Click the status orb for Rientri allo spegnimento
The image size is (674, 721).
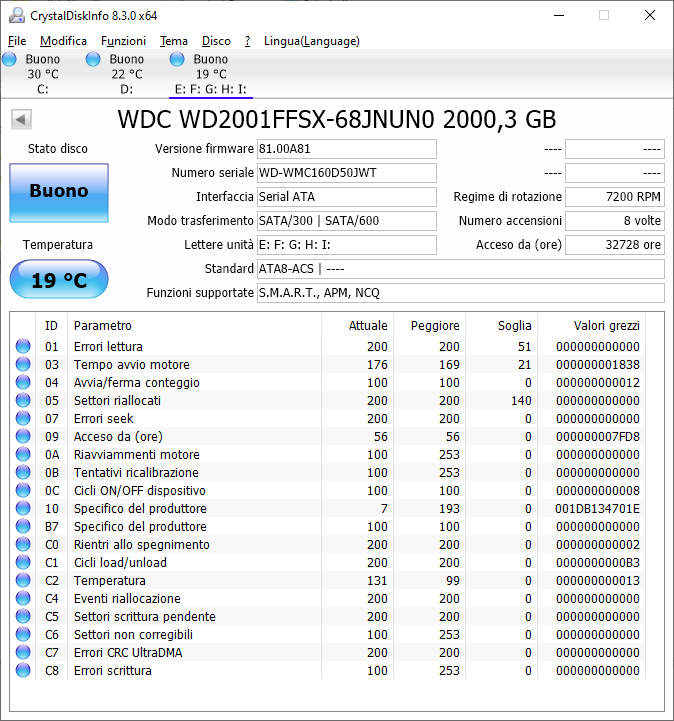[23, 544]
